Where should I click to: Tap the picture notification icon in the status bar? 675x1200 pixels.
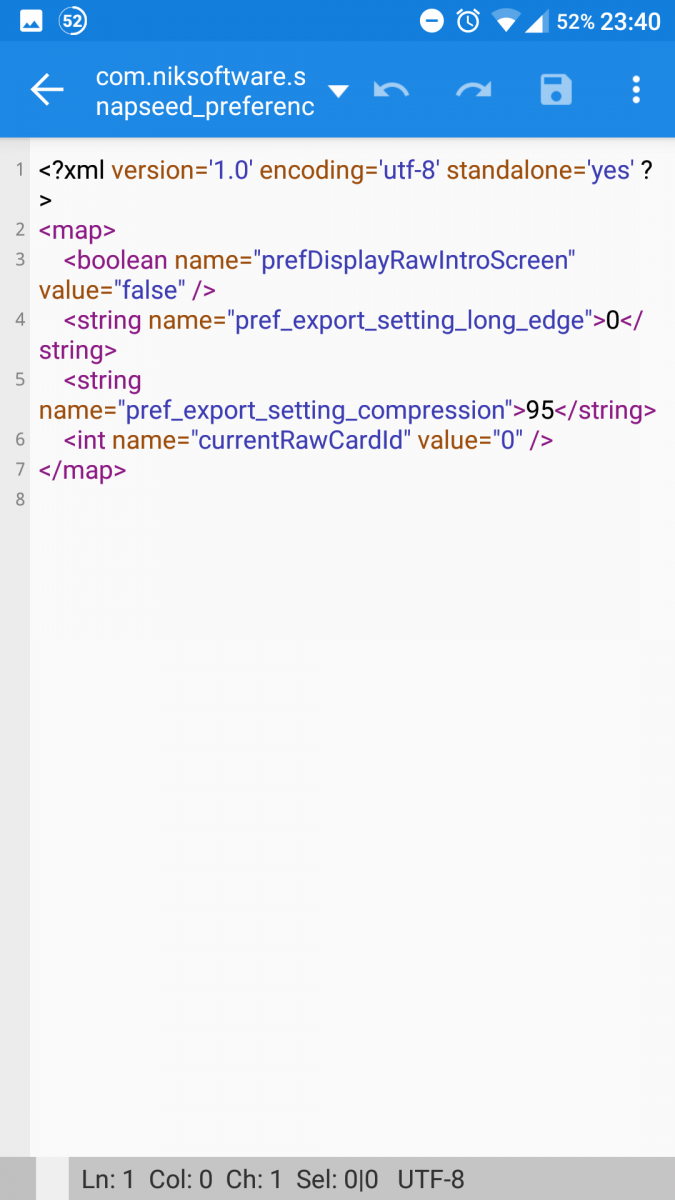[31, 21]
